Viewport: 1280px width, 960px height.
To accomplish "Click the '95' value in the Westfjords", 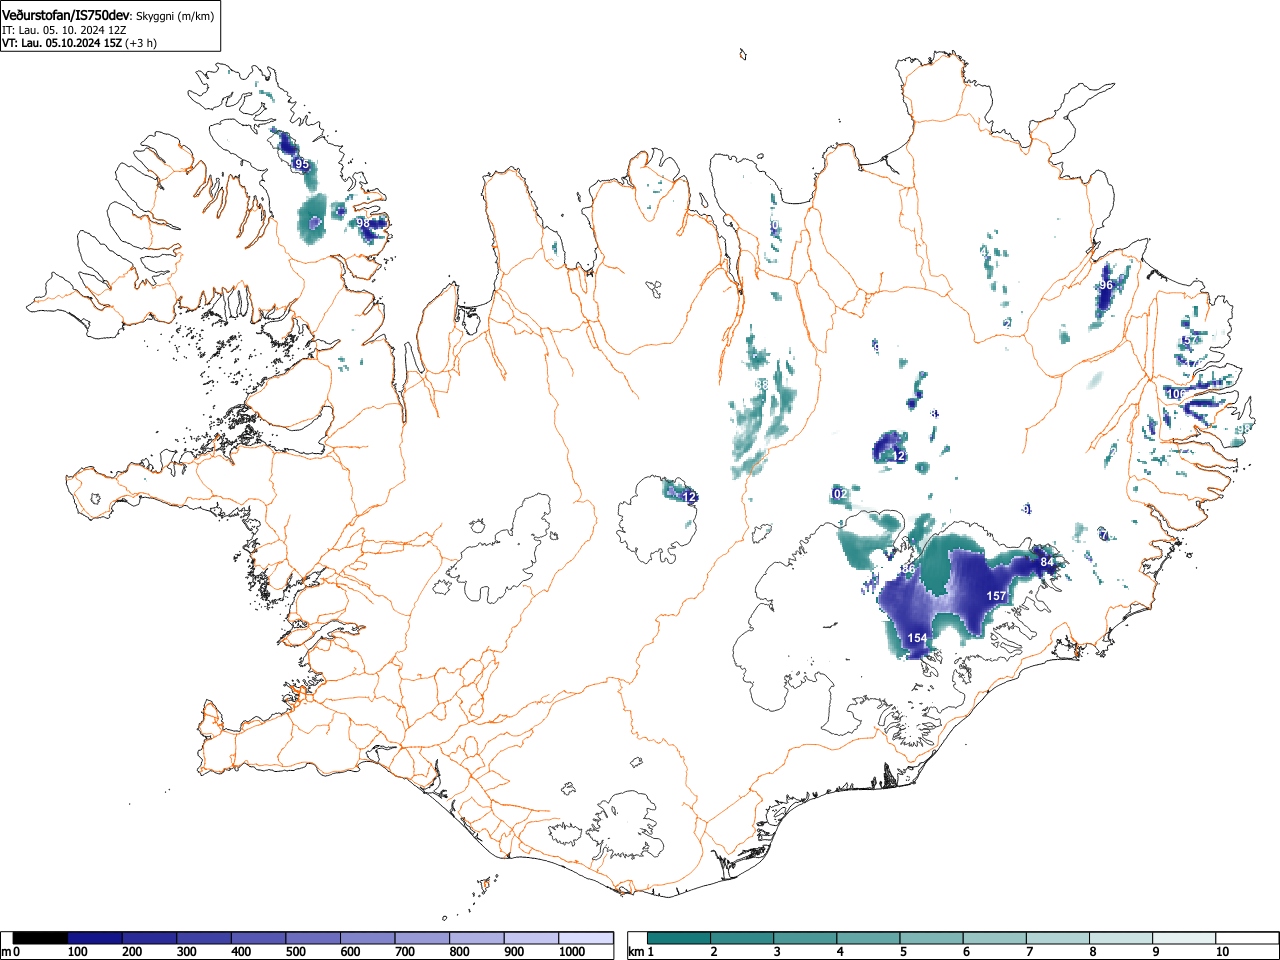I will 301,164.
